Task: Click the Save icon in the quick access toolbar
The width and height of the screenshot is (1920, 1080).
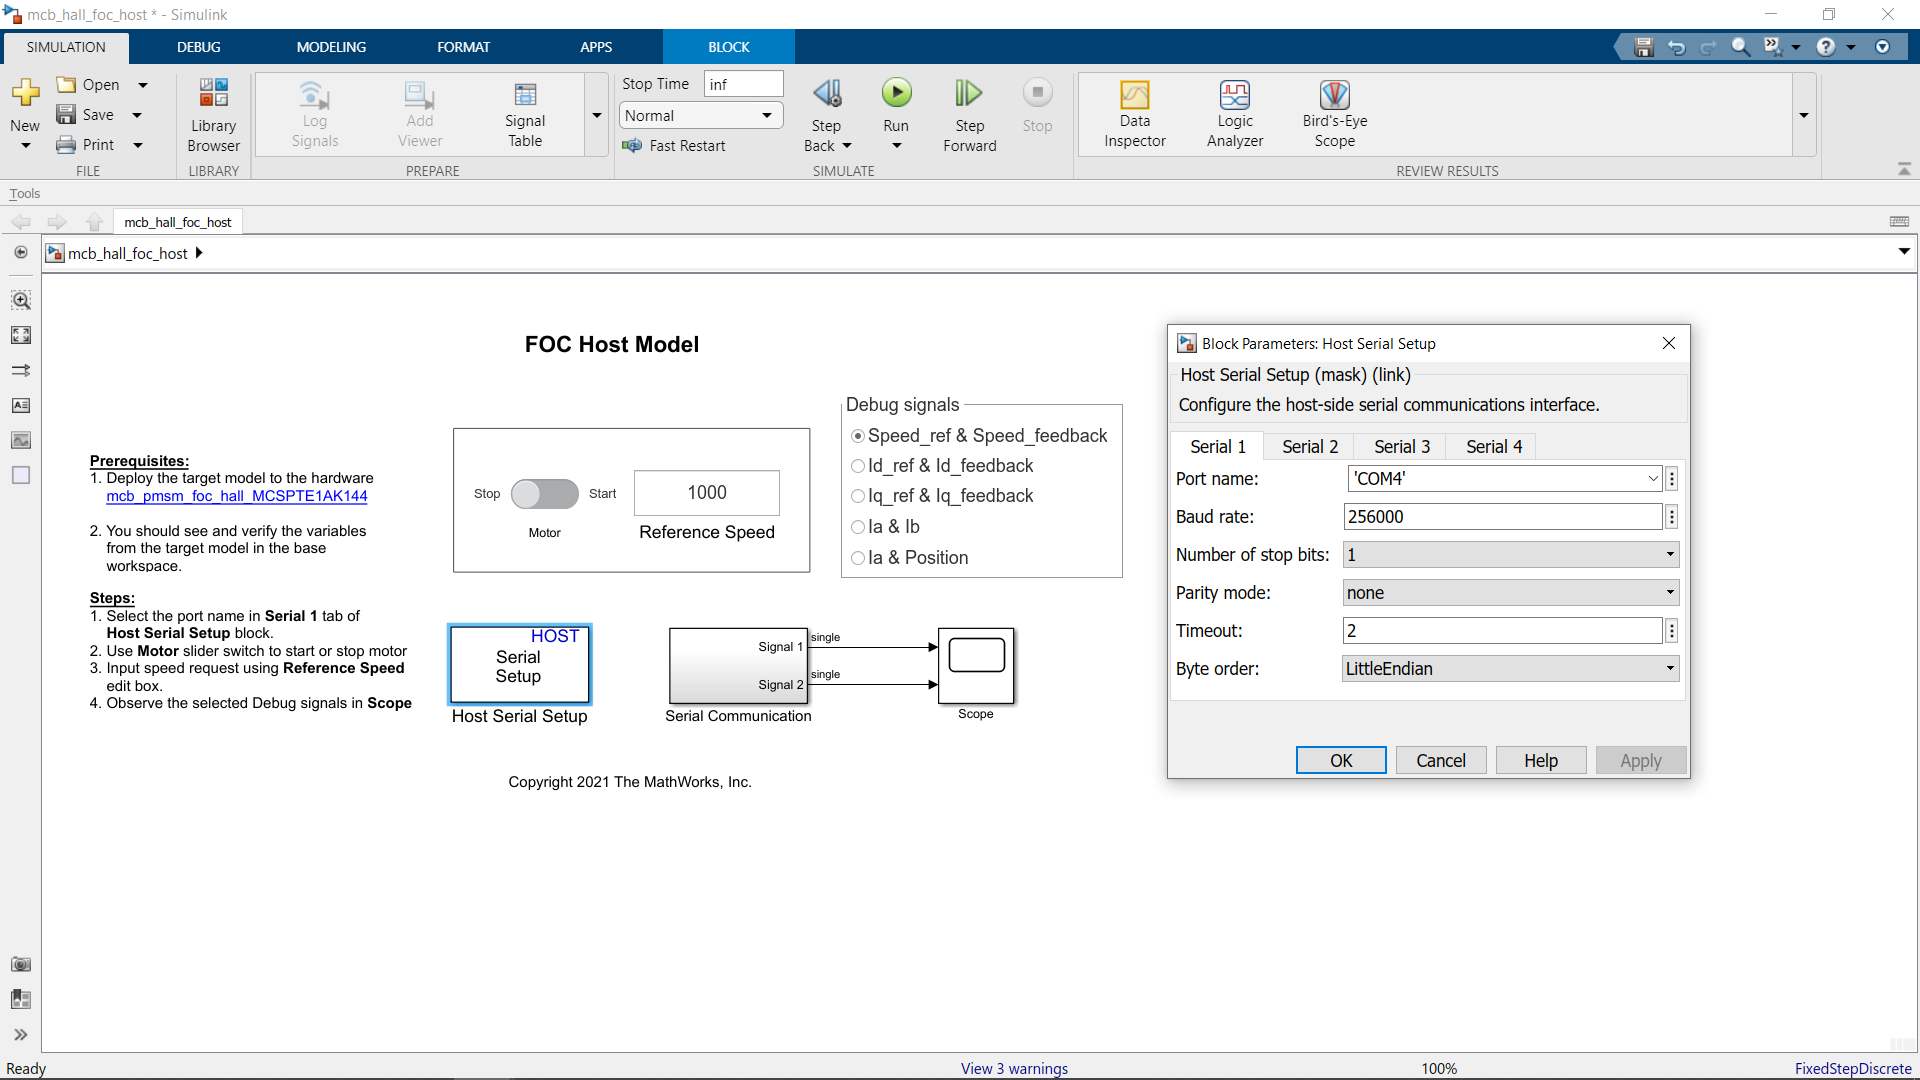Action: click(1643, 46)
